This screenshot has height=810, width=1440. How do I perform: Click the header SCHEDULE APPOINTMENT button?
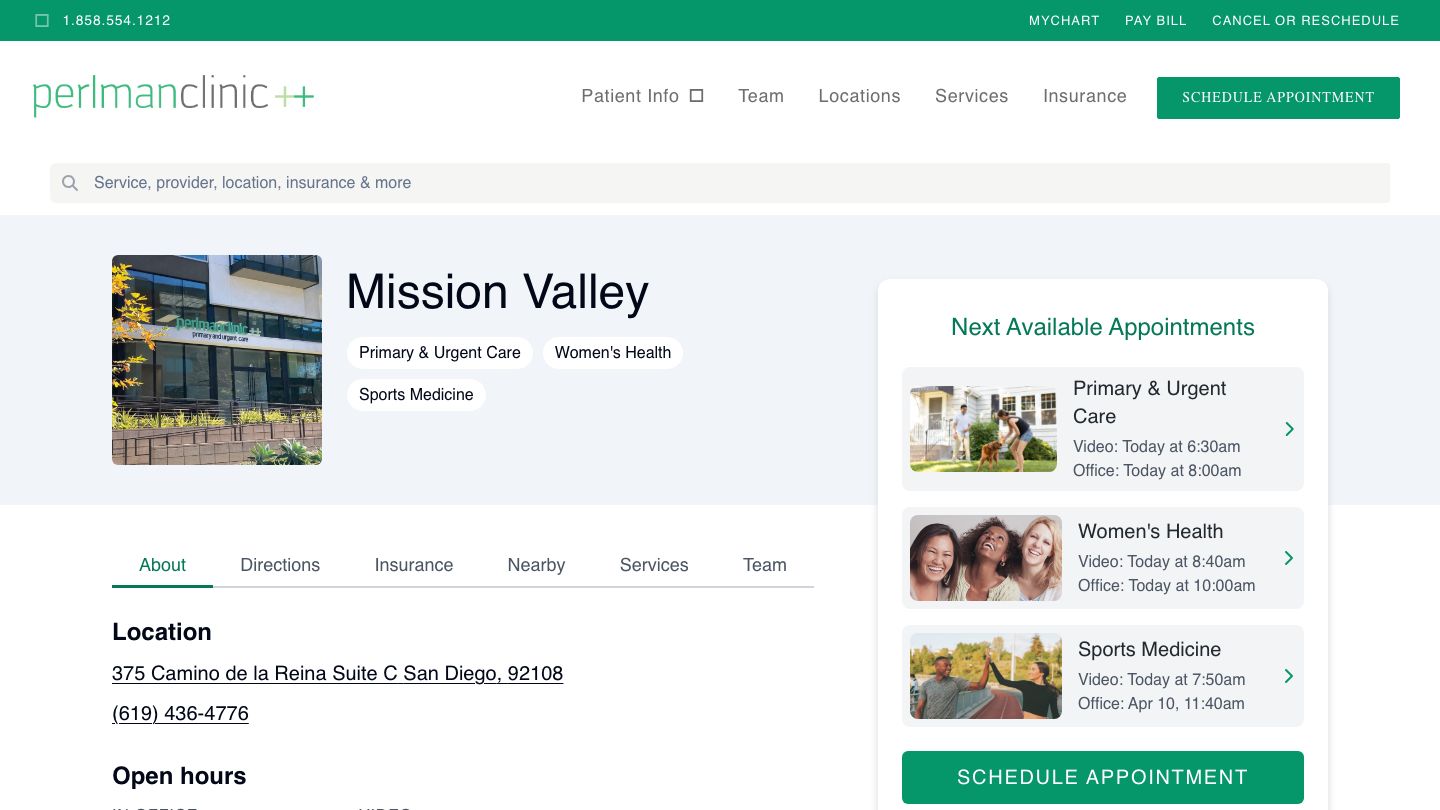click(x=1278, y=97)
